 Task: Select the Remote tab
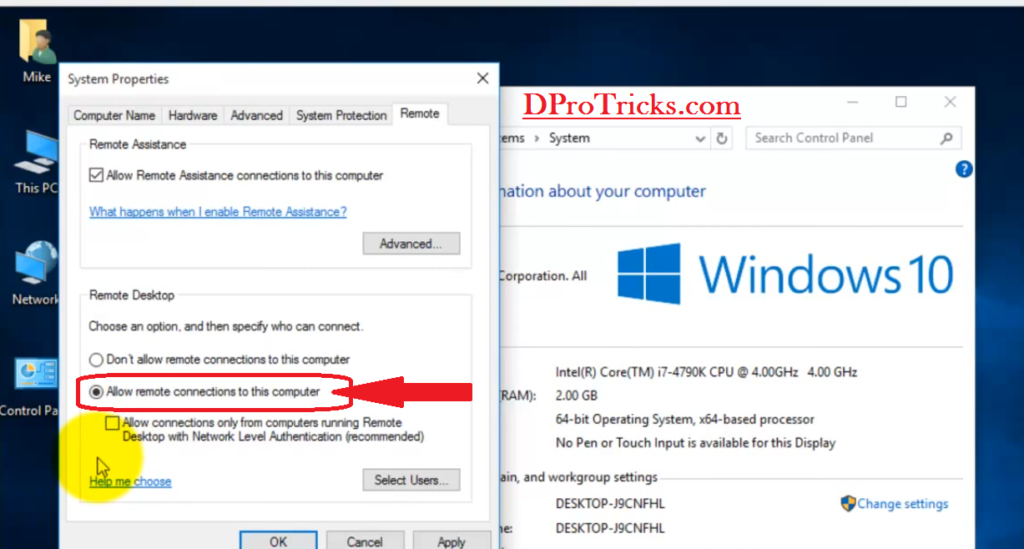pyautogui.click(x=419, y=114)
